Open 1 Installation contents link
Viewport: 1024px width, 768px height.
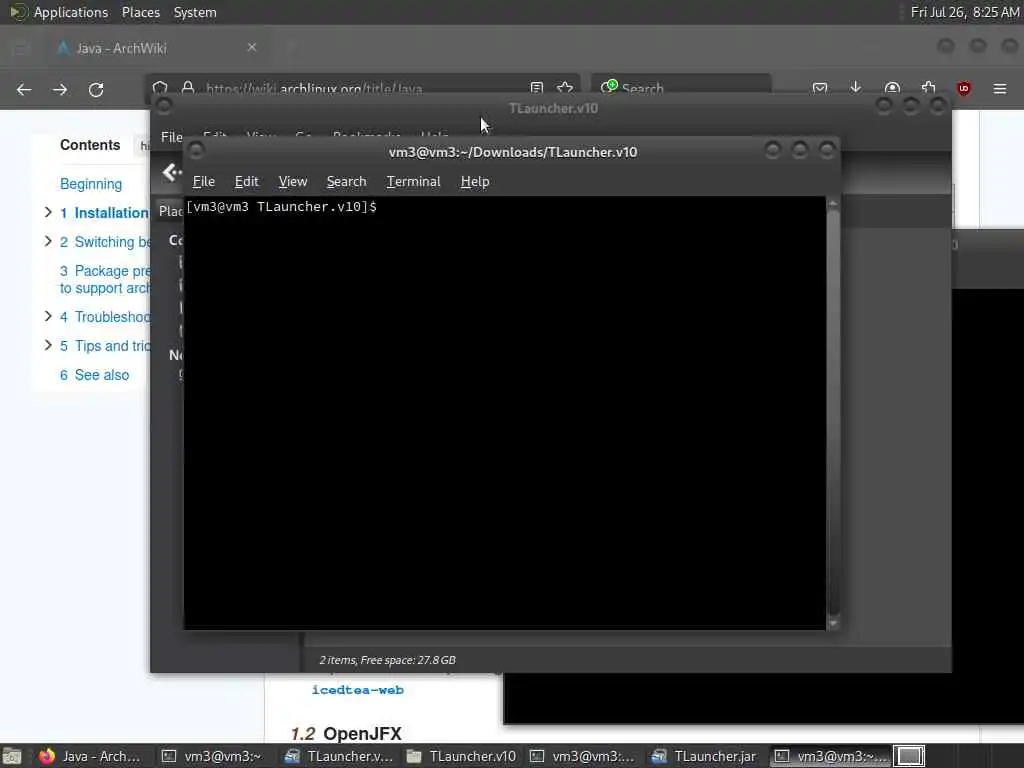click(x=104, y=213)
